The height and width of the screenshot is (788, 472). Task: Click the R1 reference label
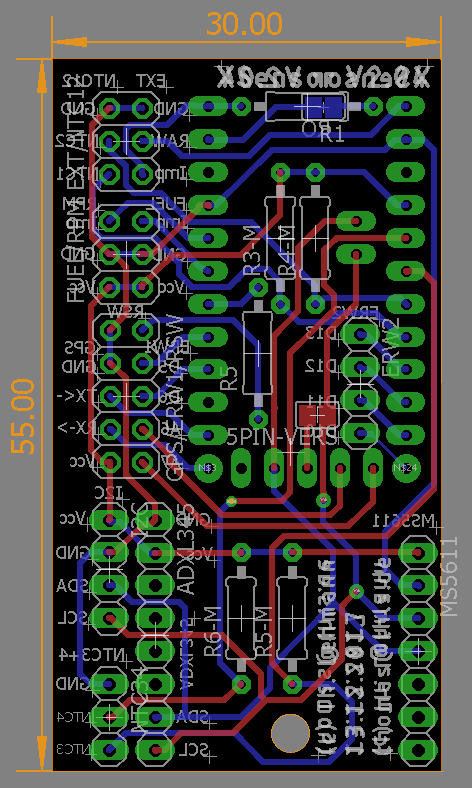pyautogui.click(x=333, y=134)
